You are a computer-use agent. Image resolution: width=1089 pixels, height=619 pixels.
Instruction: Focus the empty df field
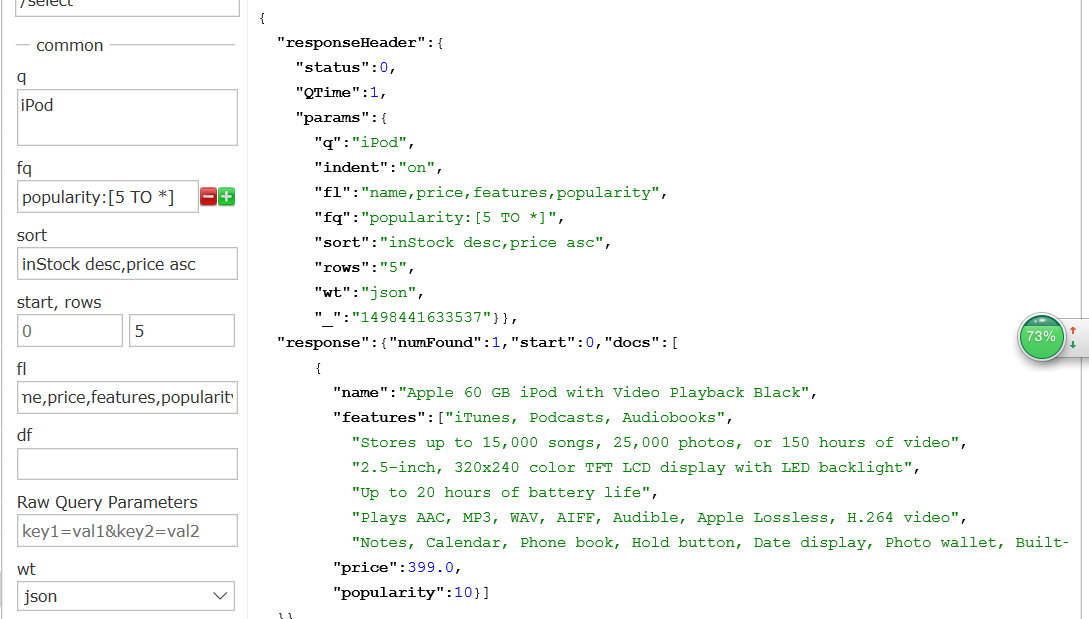click(127, 464)
